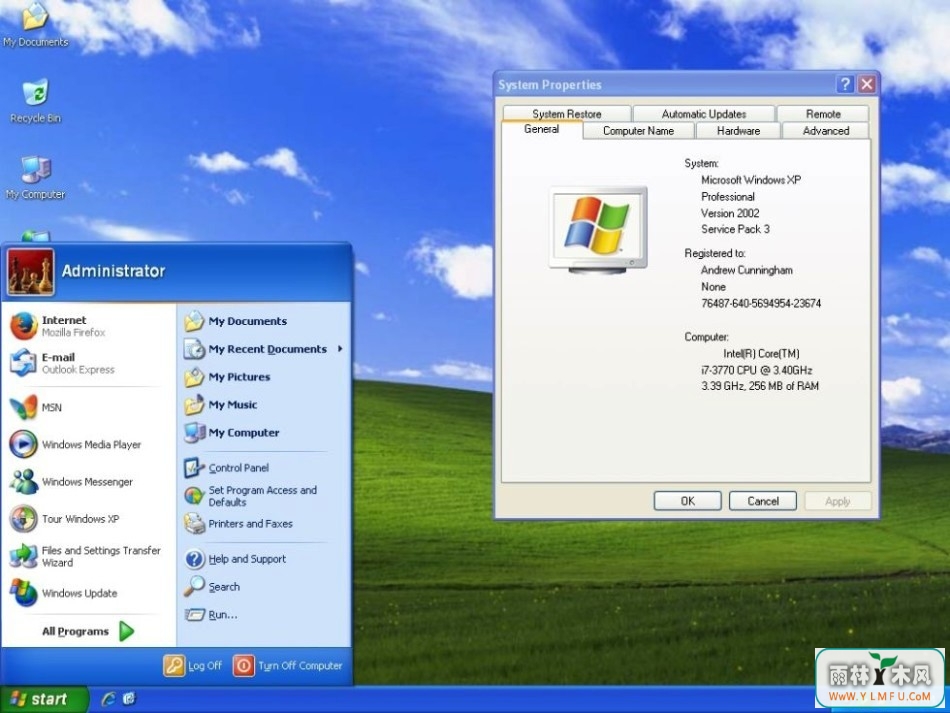Click Outlook Express icon in quick launch bar

coord(128,699)
